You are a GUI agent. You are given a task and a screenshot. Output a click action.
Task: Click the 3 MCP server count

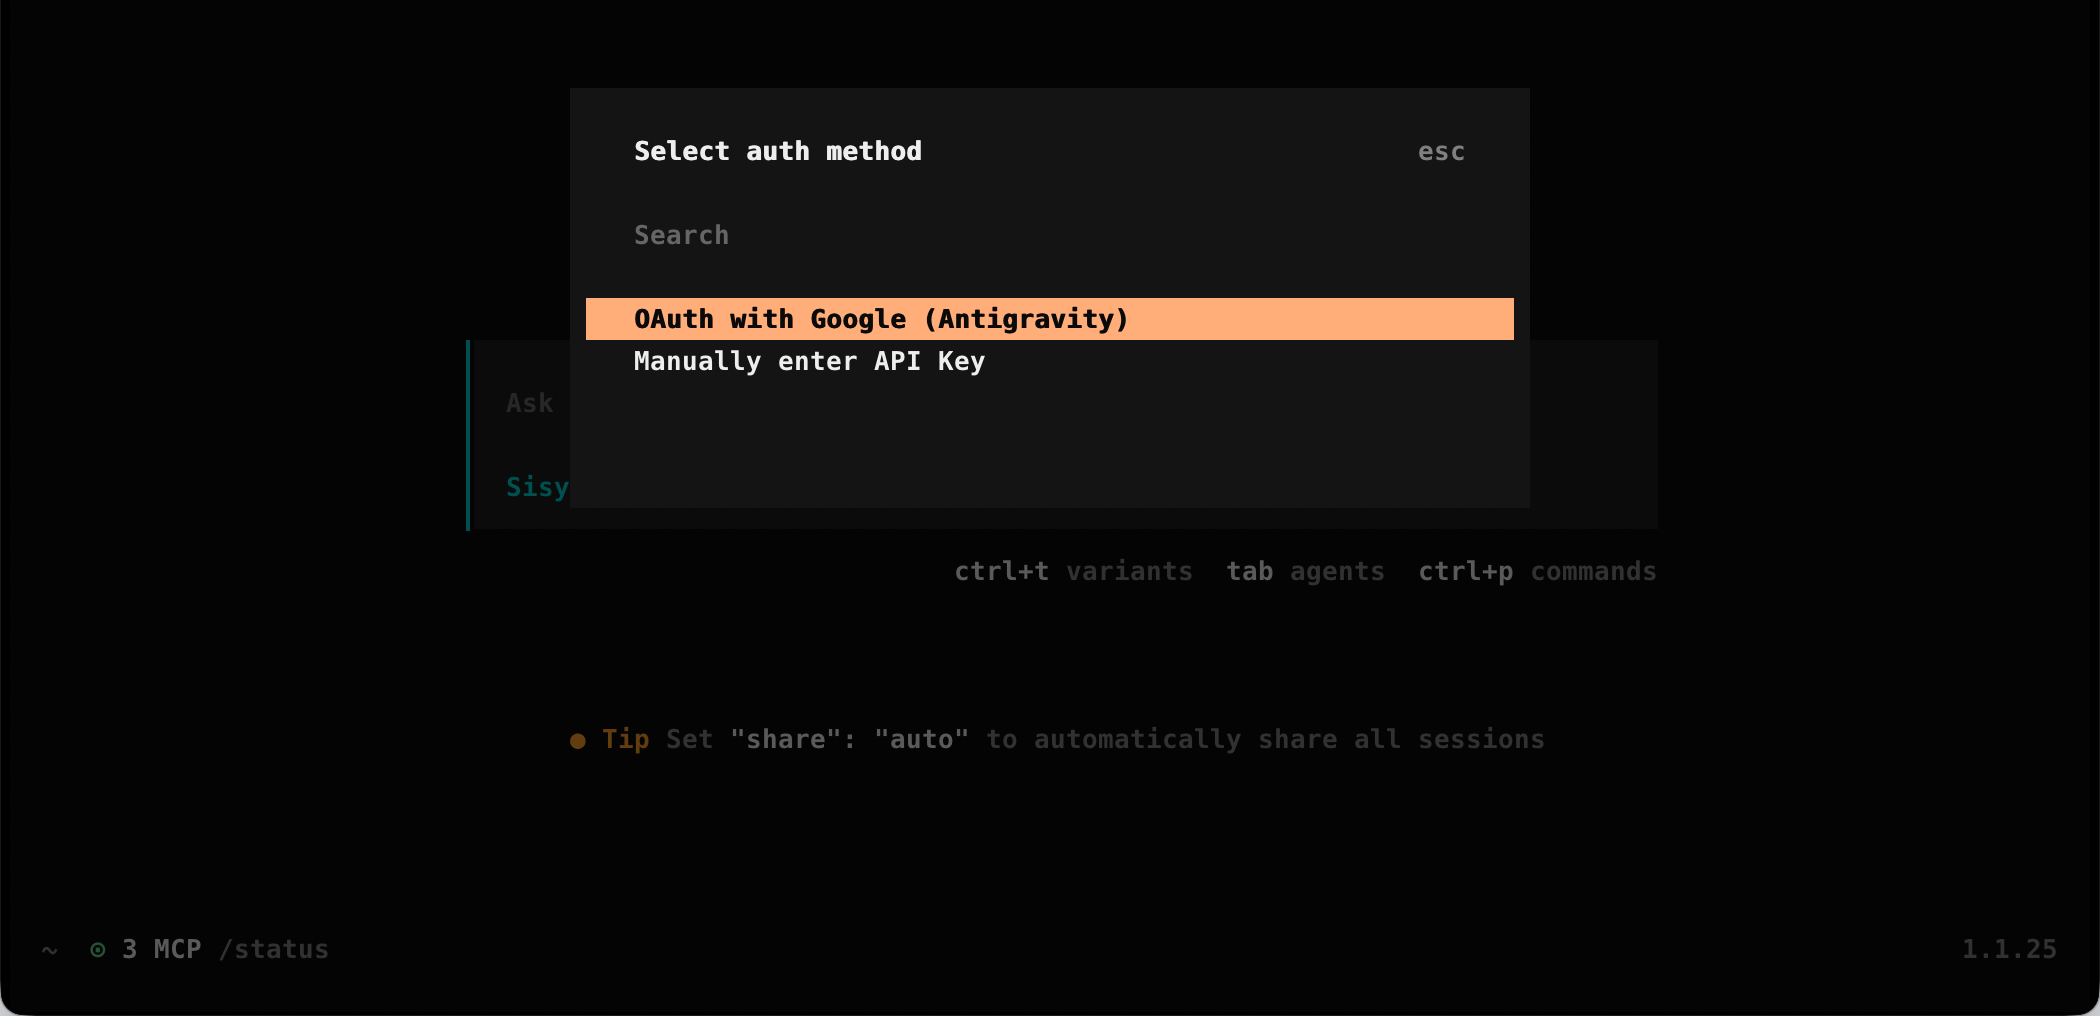(x=161, y=949)
